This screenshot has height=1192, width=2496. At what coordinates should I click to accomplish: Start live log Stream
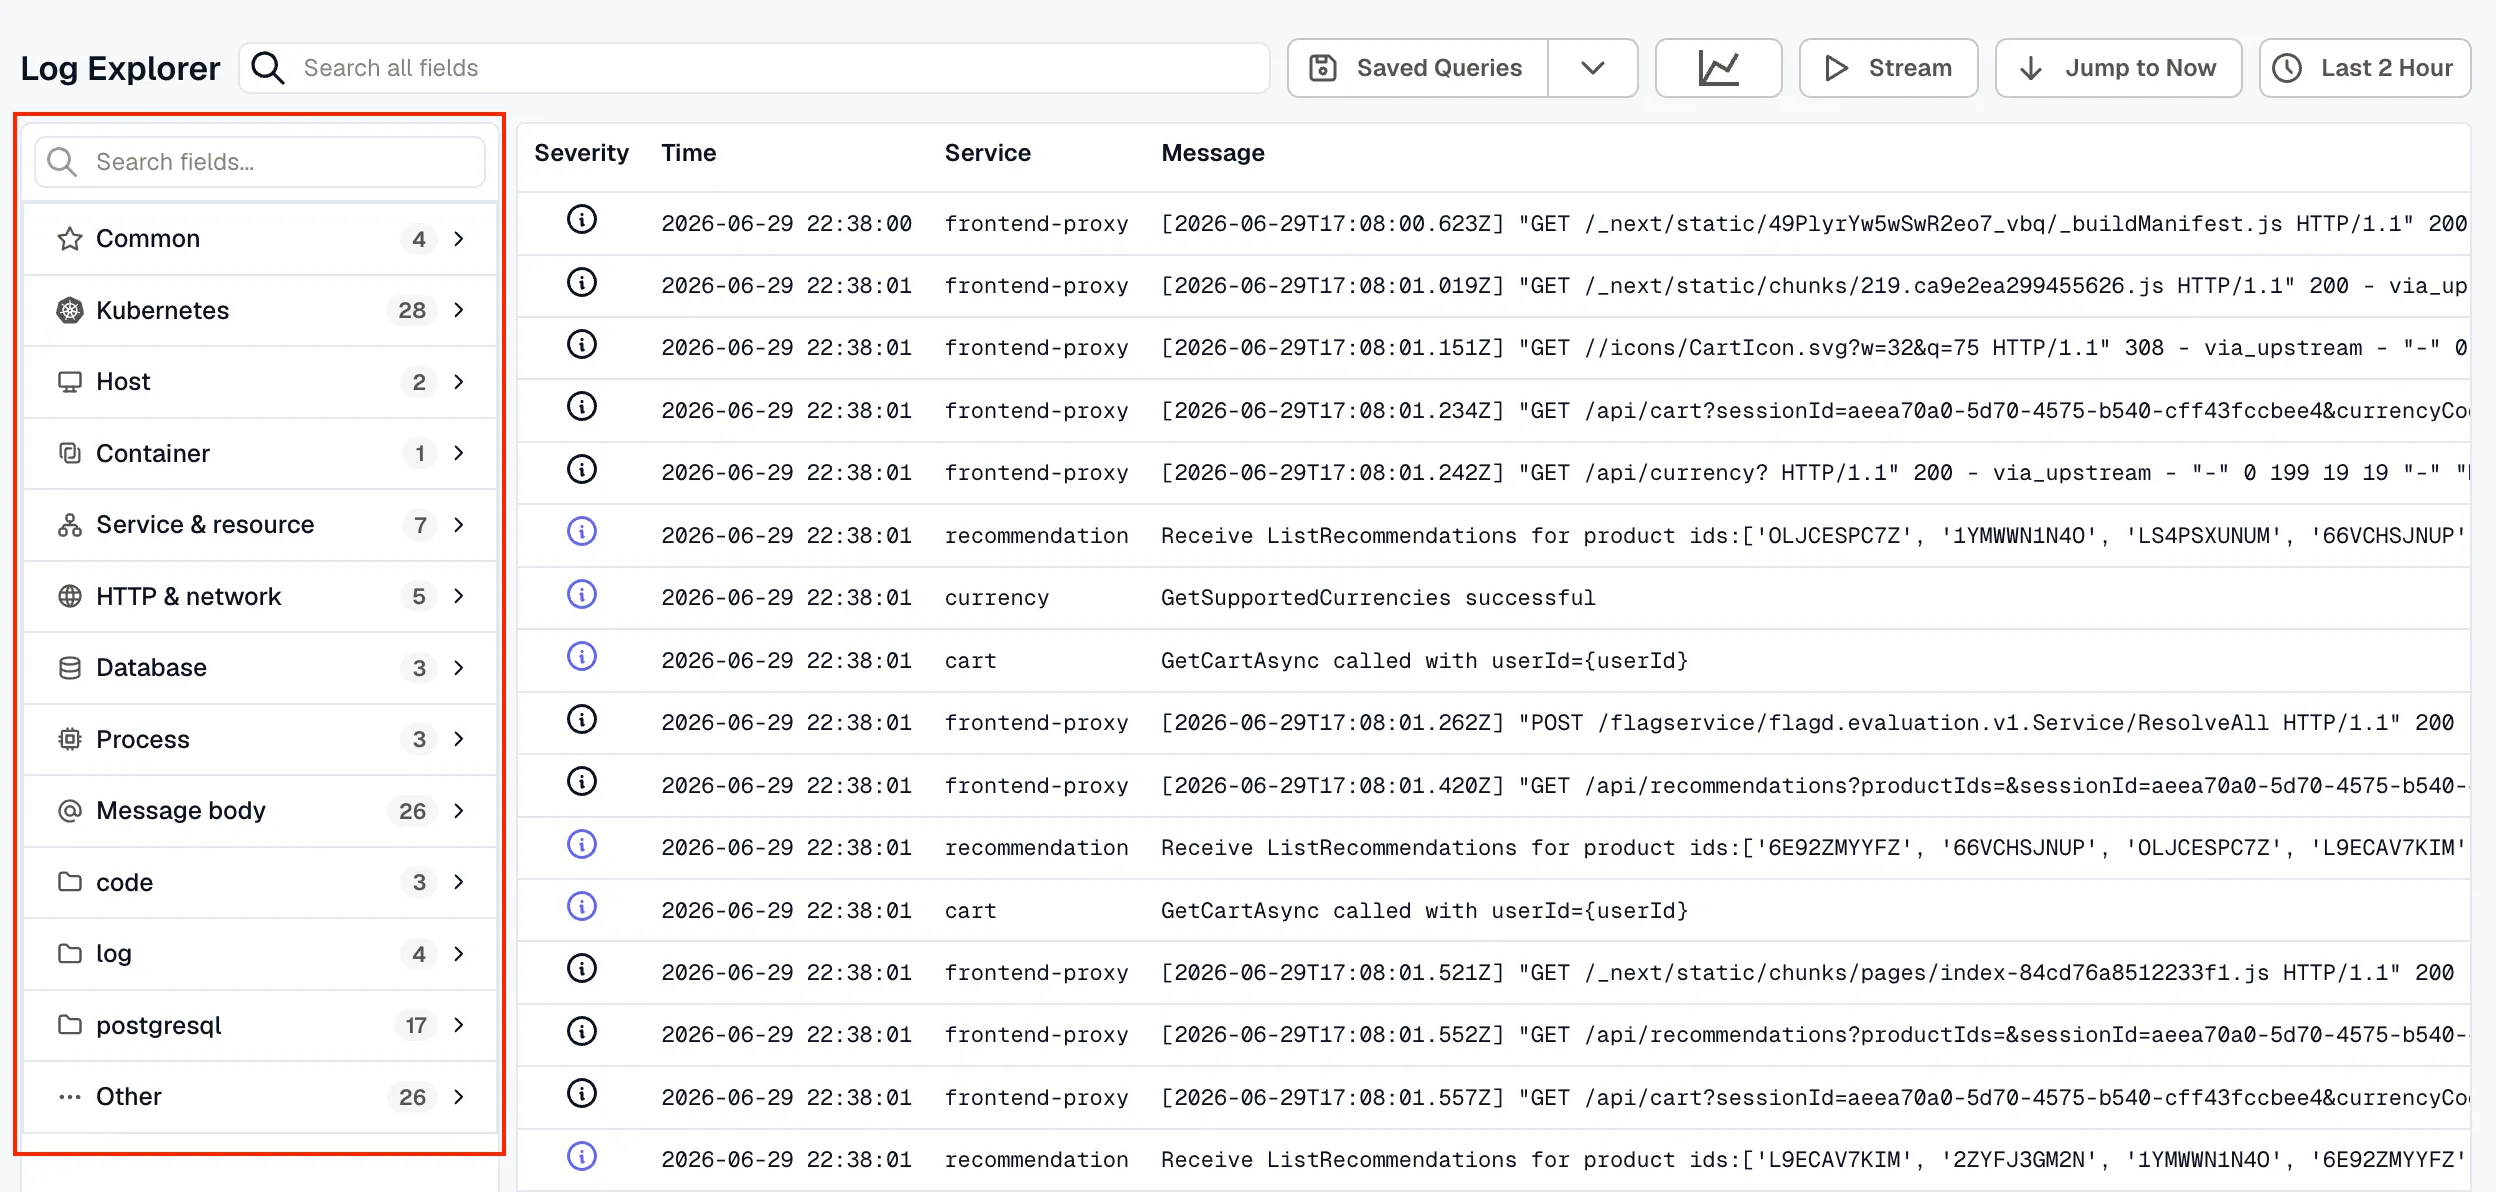tap(1888, 68)
